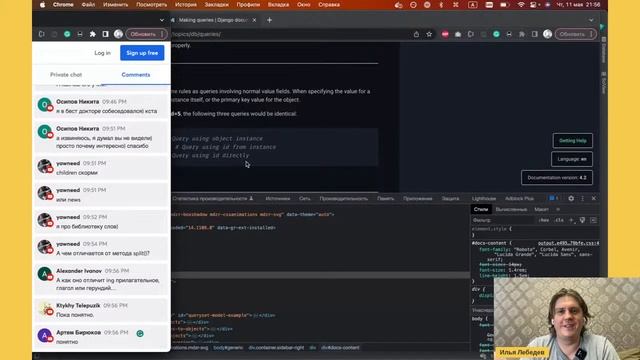Open the Файл menu
This screenshot has height=360, width=640.
(x=88, y=5)
